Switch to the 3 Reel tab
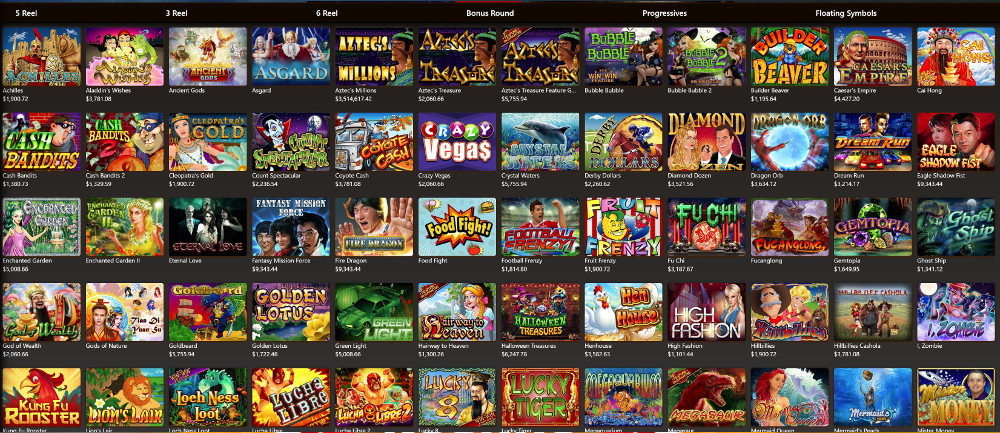This screenshot has width=1000, height=433. 176,13
